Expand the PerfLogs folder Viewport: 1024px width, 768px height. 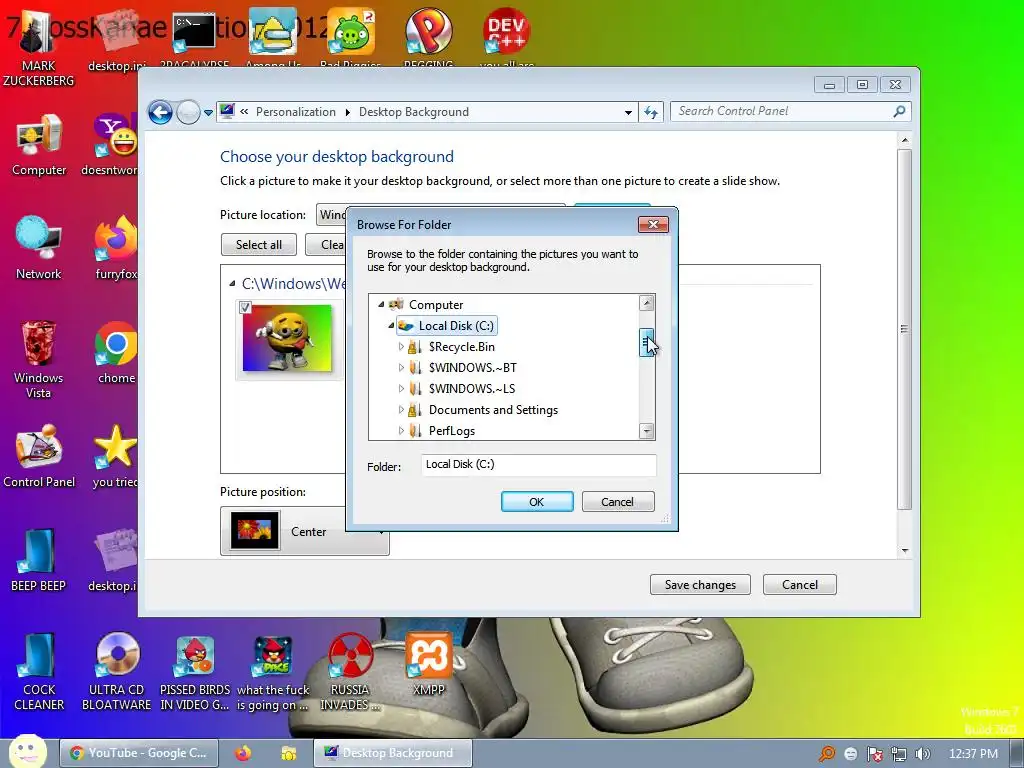(x=401, y=430)
